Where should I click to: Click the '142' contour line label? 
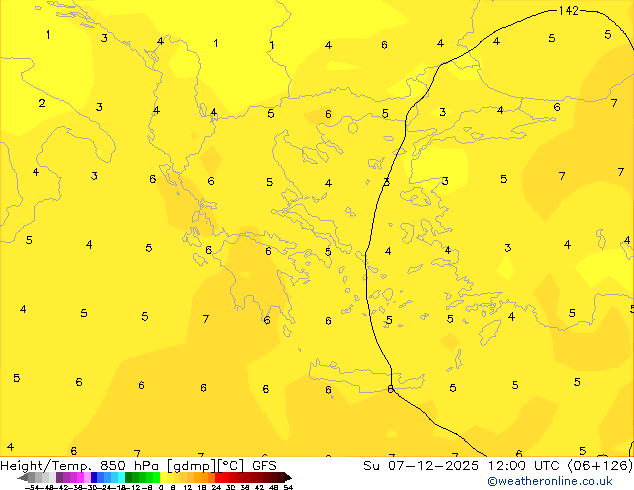pyautogui.click(x=568, y=11)
